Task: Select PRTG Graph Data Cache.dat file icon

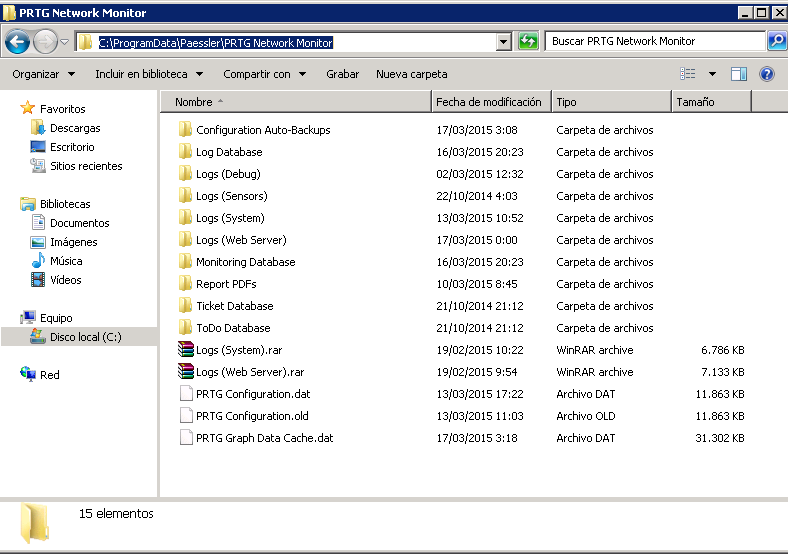Action: (x=186, y=438)
